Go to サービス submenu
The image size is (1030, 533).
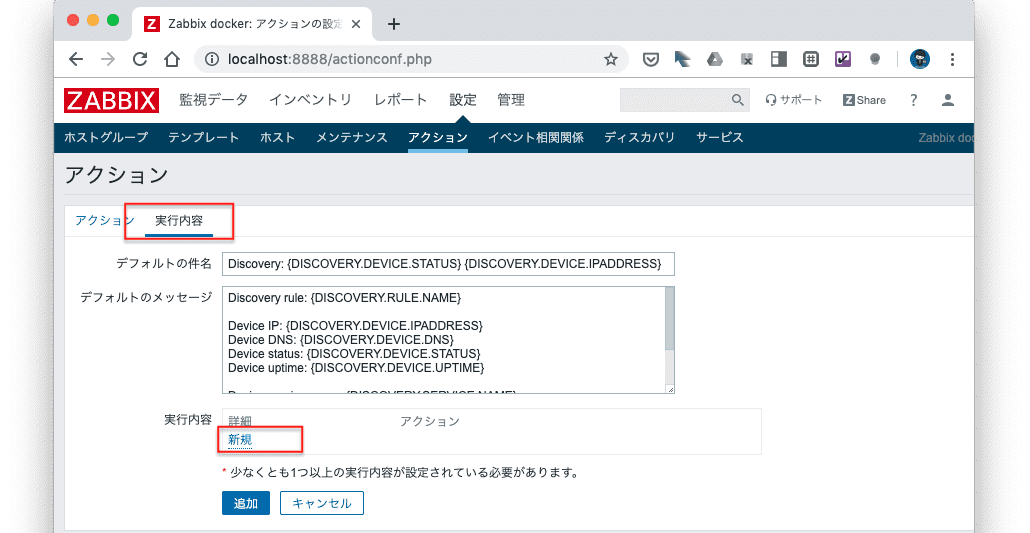[720, 137]
